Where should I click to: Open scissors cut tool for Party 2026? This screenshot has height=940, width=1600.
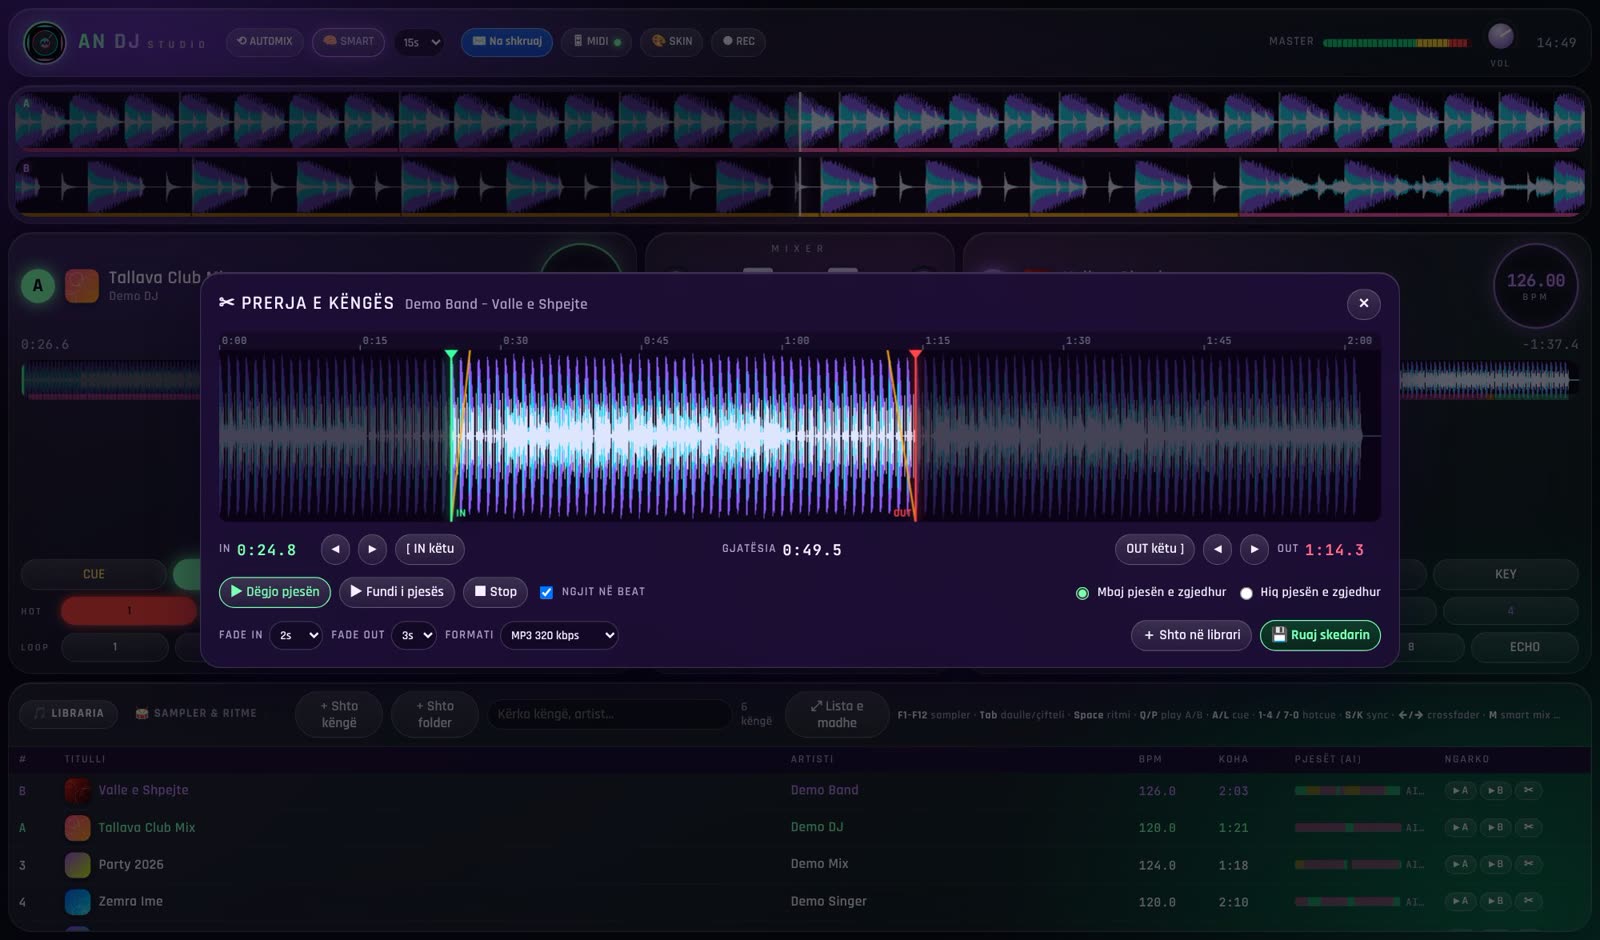[x=1528, y=864]
